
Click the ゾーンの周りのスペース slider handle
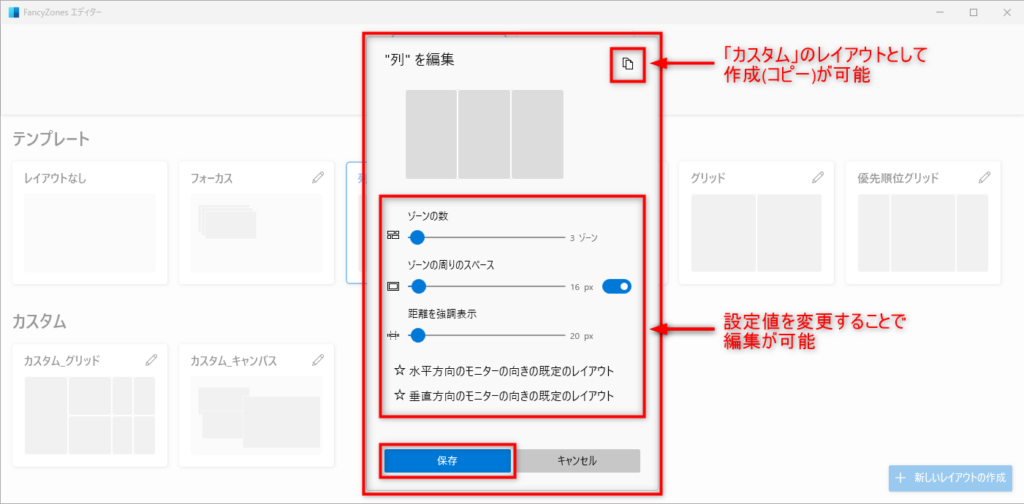coord(417,287)
